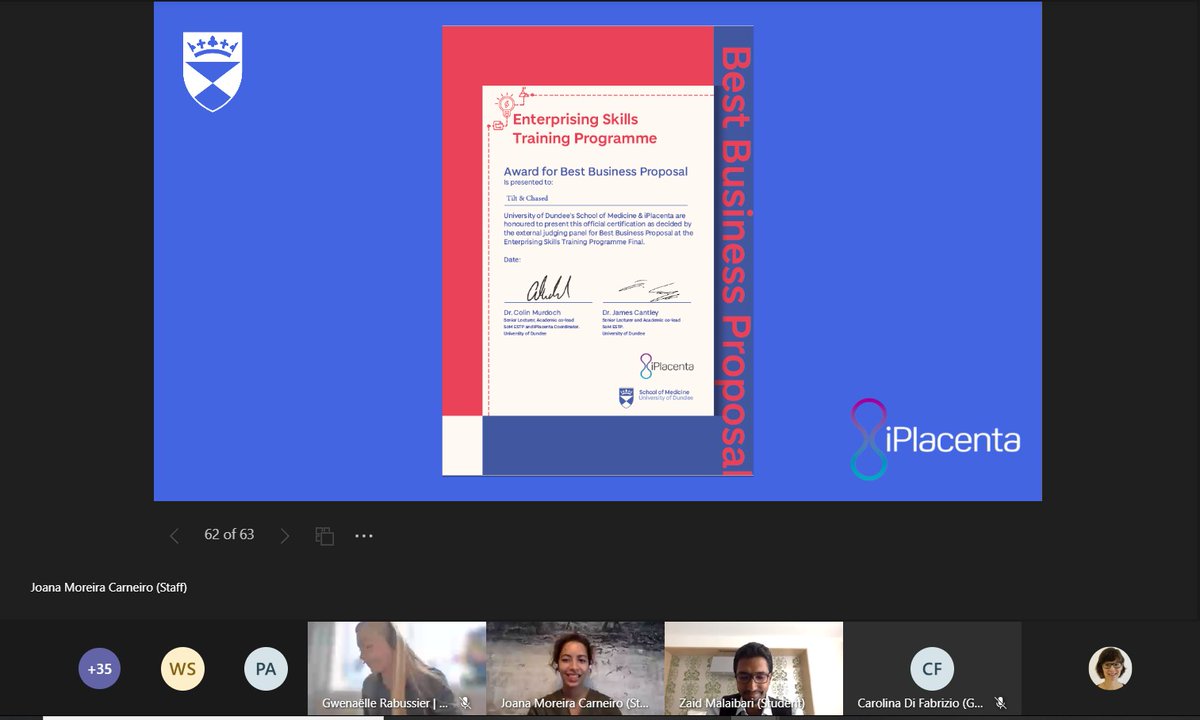Viewport: 1200px width, 720px height.
Task: Click the muted mic icon on Carolina's tile
Action: pos(1000,704)
